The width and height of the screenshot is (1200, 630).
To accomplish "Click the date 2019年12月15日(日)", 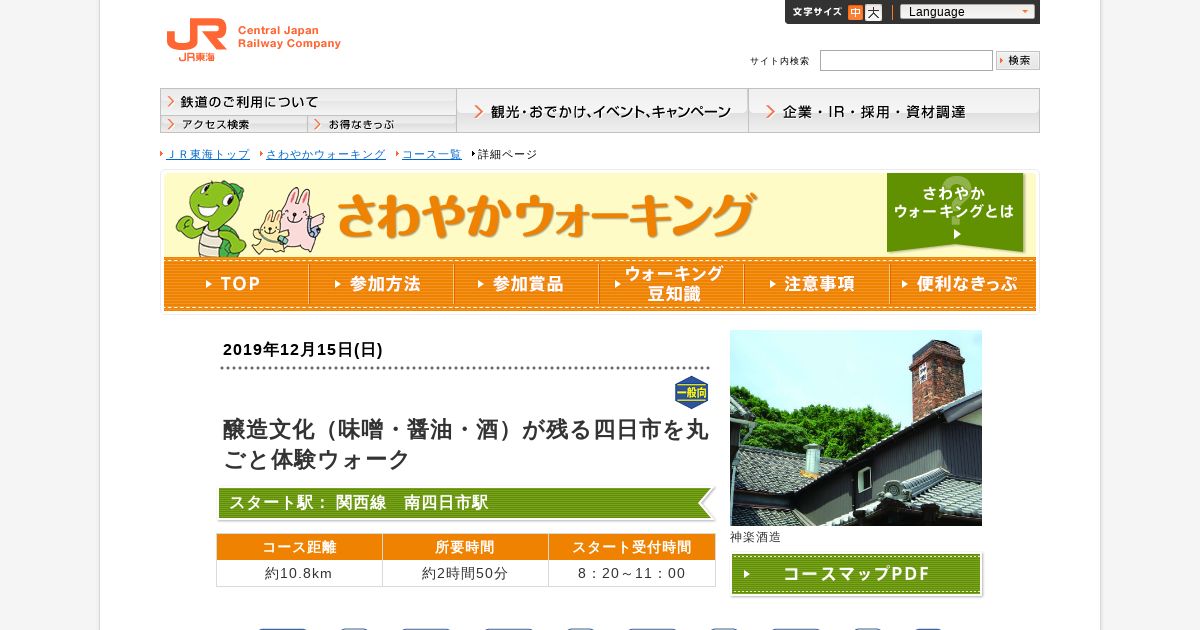I will coord(303,350).
